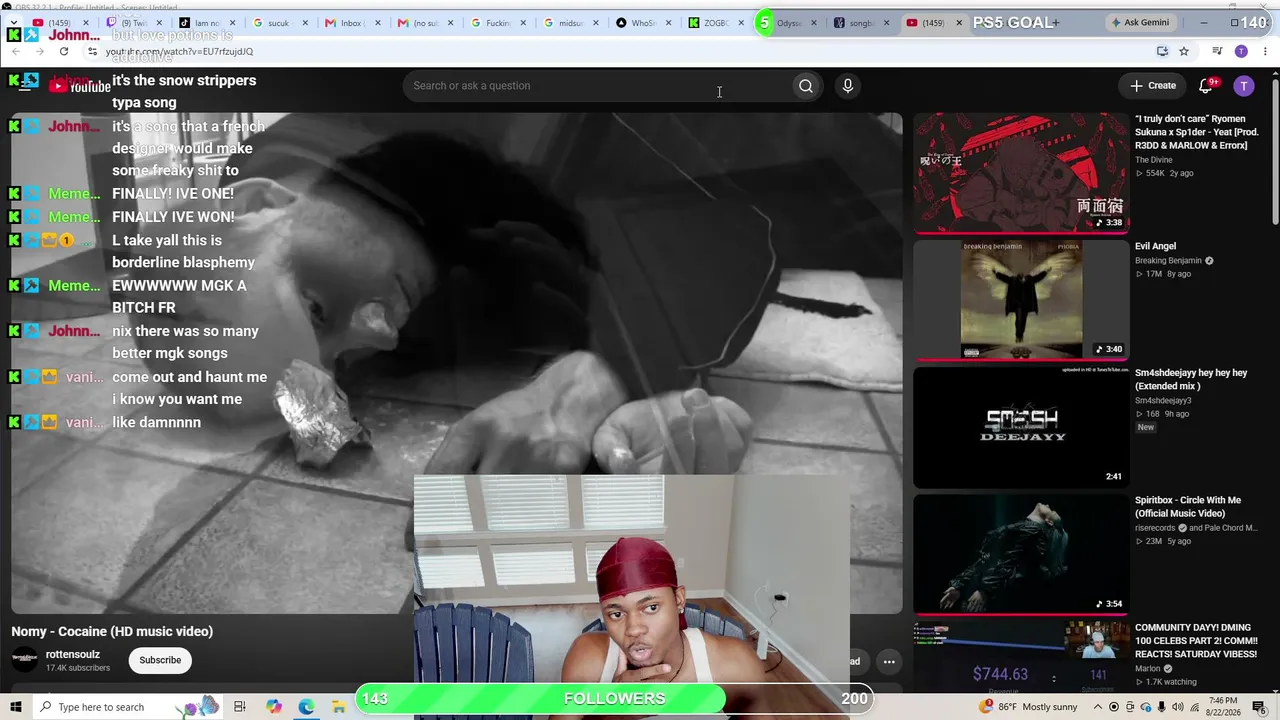
Task: Open Sm4shdeejayy hey hey hey thumbnail
Action: (x=1020, y=427)
